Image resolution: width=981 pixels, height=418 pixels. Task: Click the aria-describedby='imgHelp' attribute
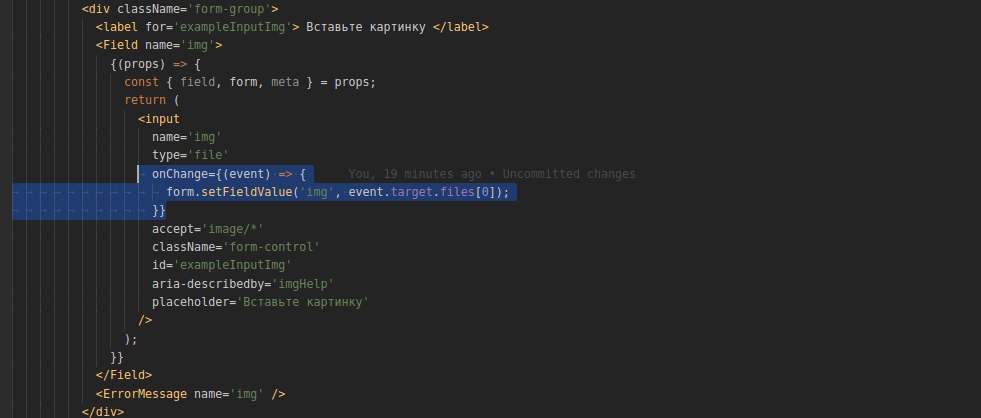tap(243, 284)
